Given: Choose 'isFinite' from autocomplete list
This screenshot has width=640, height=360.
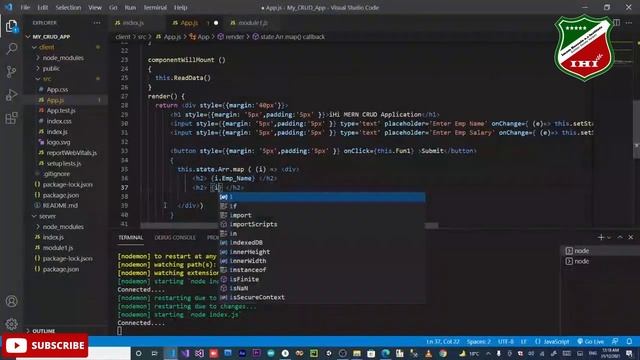Looking at the screenshot, I should [x=322, y=279].
